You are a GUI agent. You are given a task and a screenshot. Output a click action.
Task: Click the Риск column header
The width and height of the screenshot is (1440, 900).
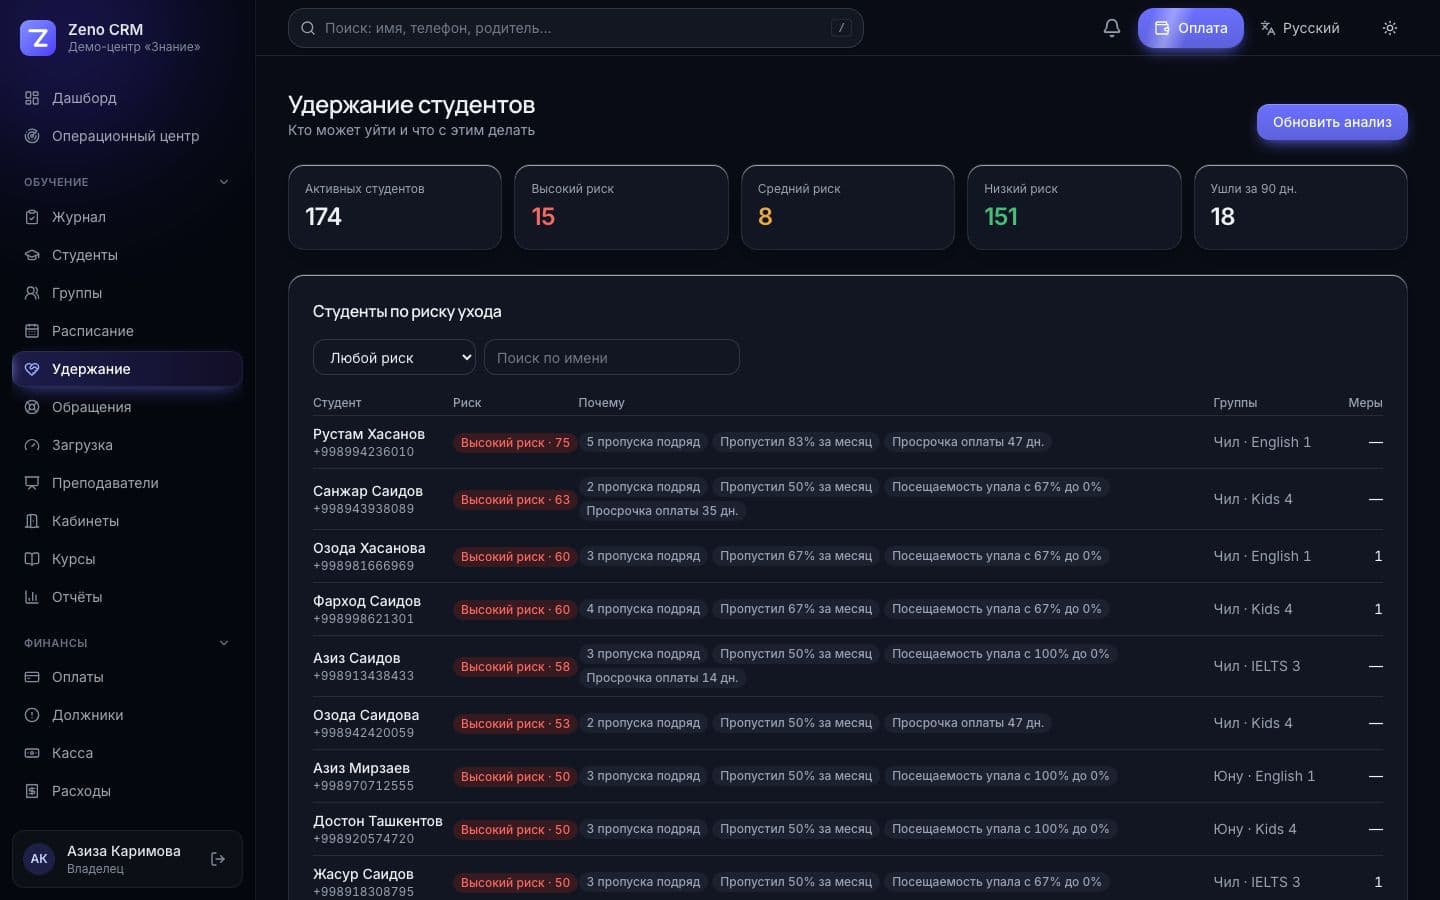click(467, 403)
